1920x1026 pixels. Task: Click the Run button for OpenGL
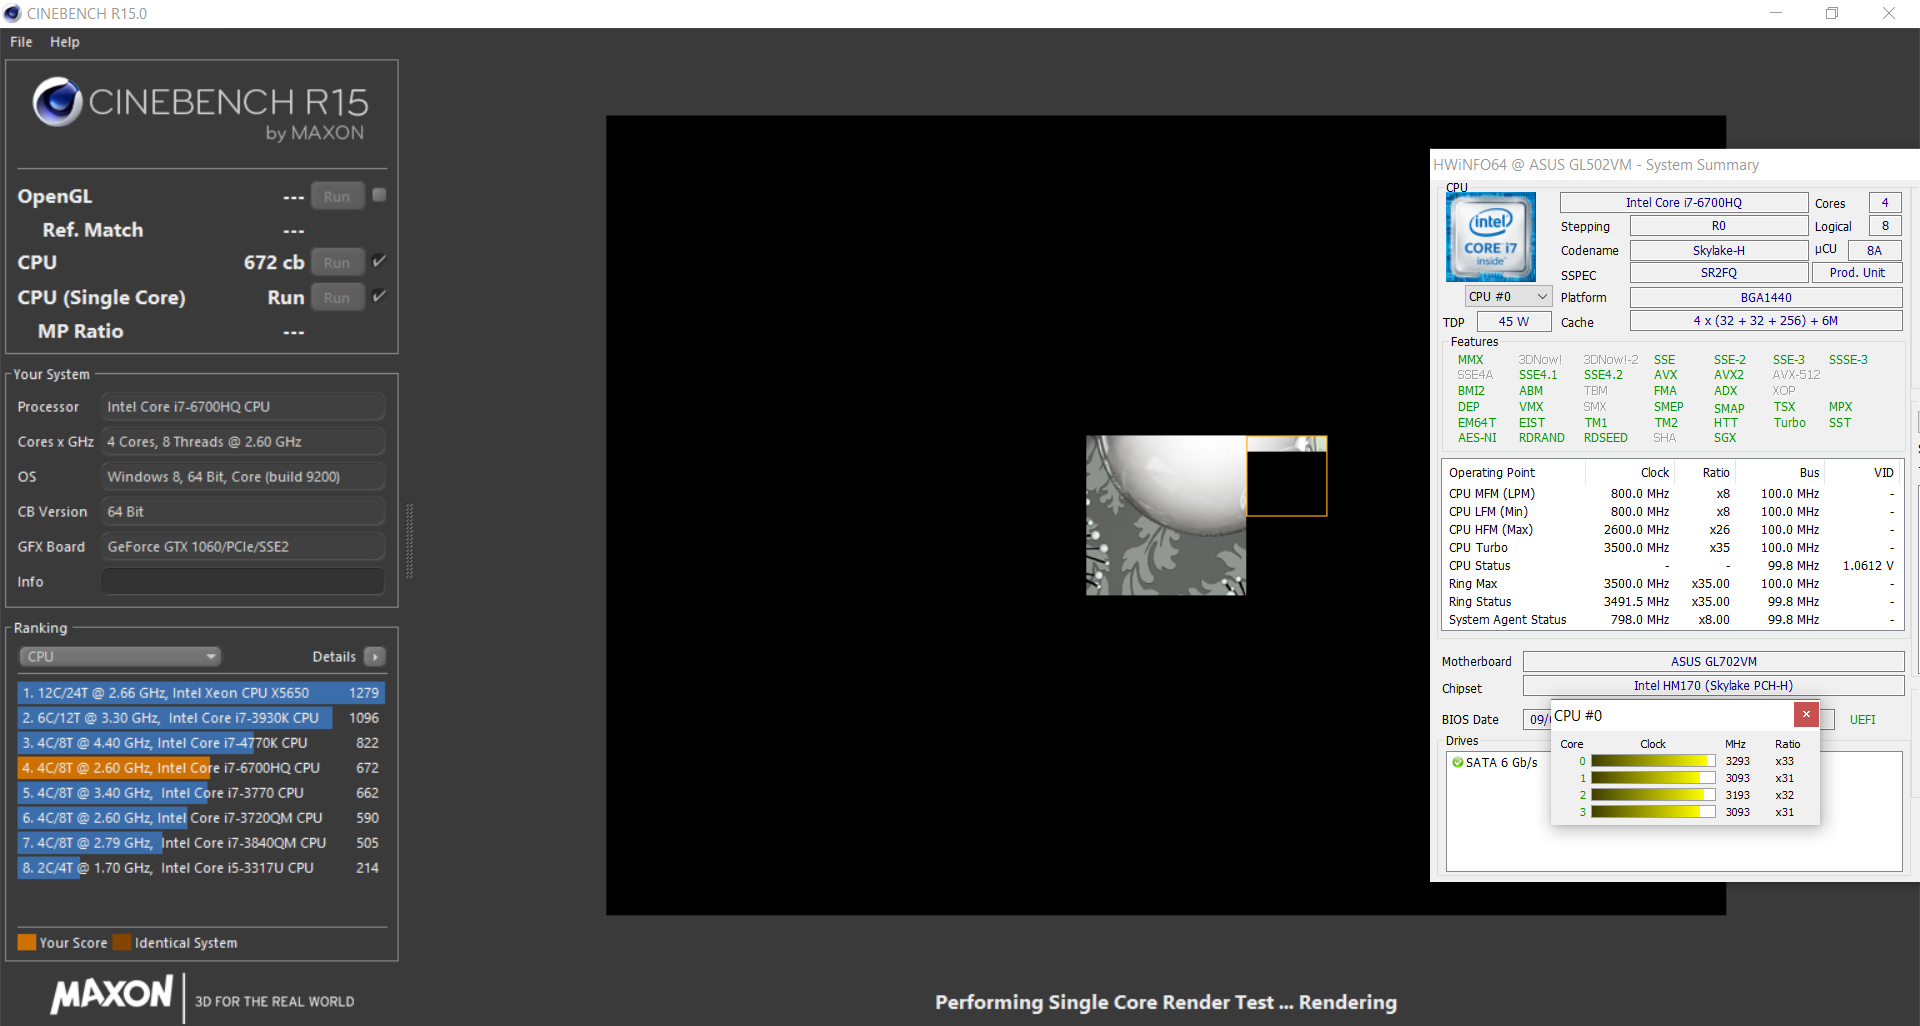[337, 196]
